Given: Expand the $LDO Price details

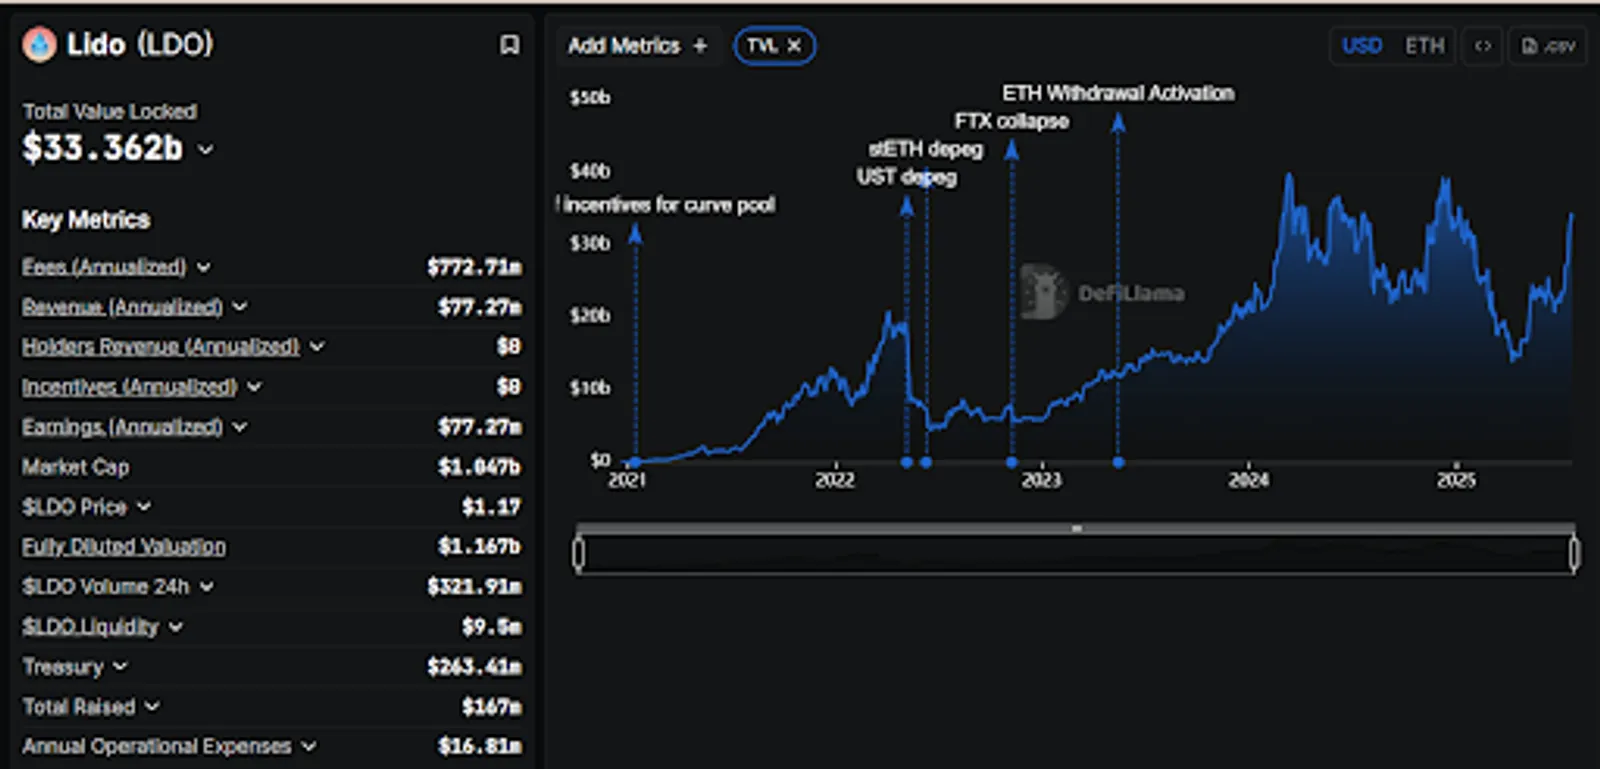Looking at the screenshot, I should (143, 506).
